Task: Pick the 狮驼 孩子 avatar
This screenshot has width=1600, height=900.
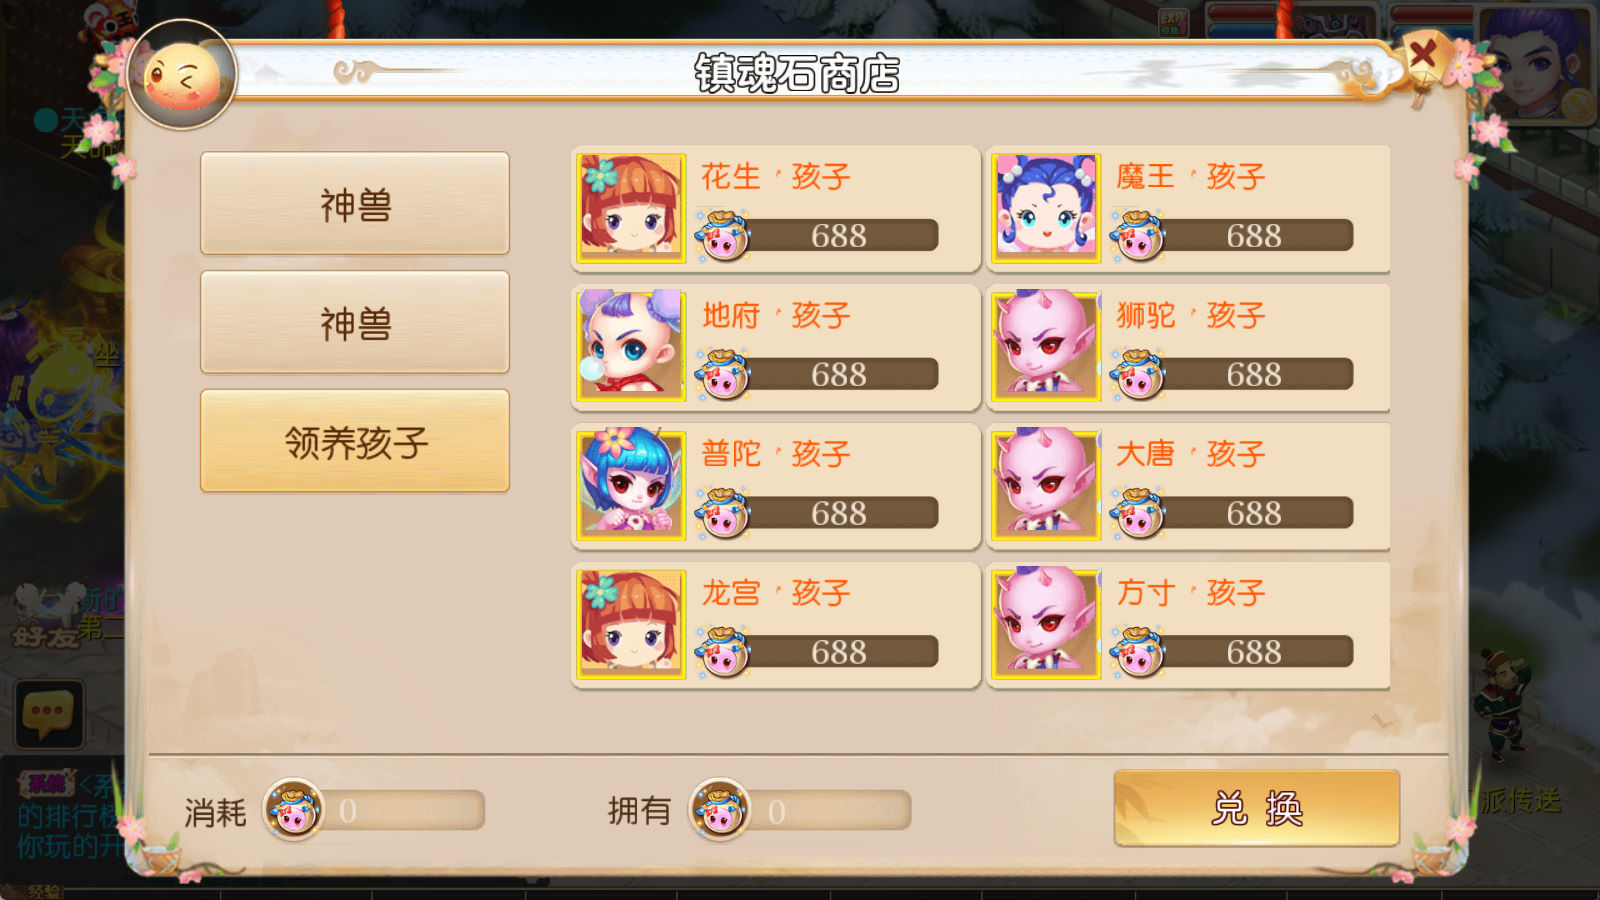Action: pos(1046,346)
